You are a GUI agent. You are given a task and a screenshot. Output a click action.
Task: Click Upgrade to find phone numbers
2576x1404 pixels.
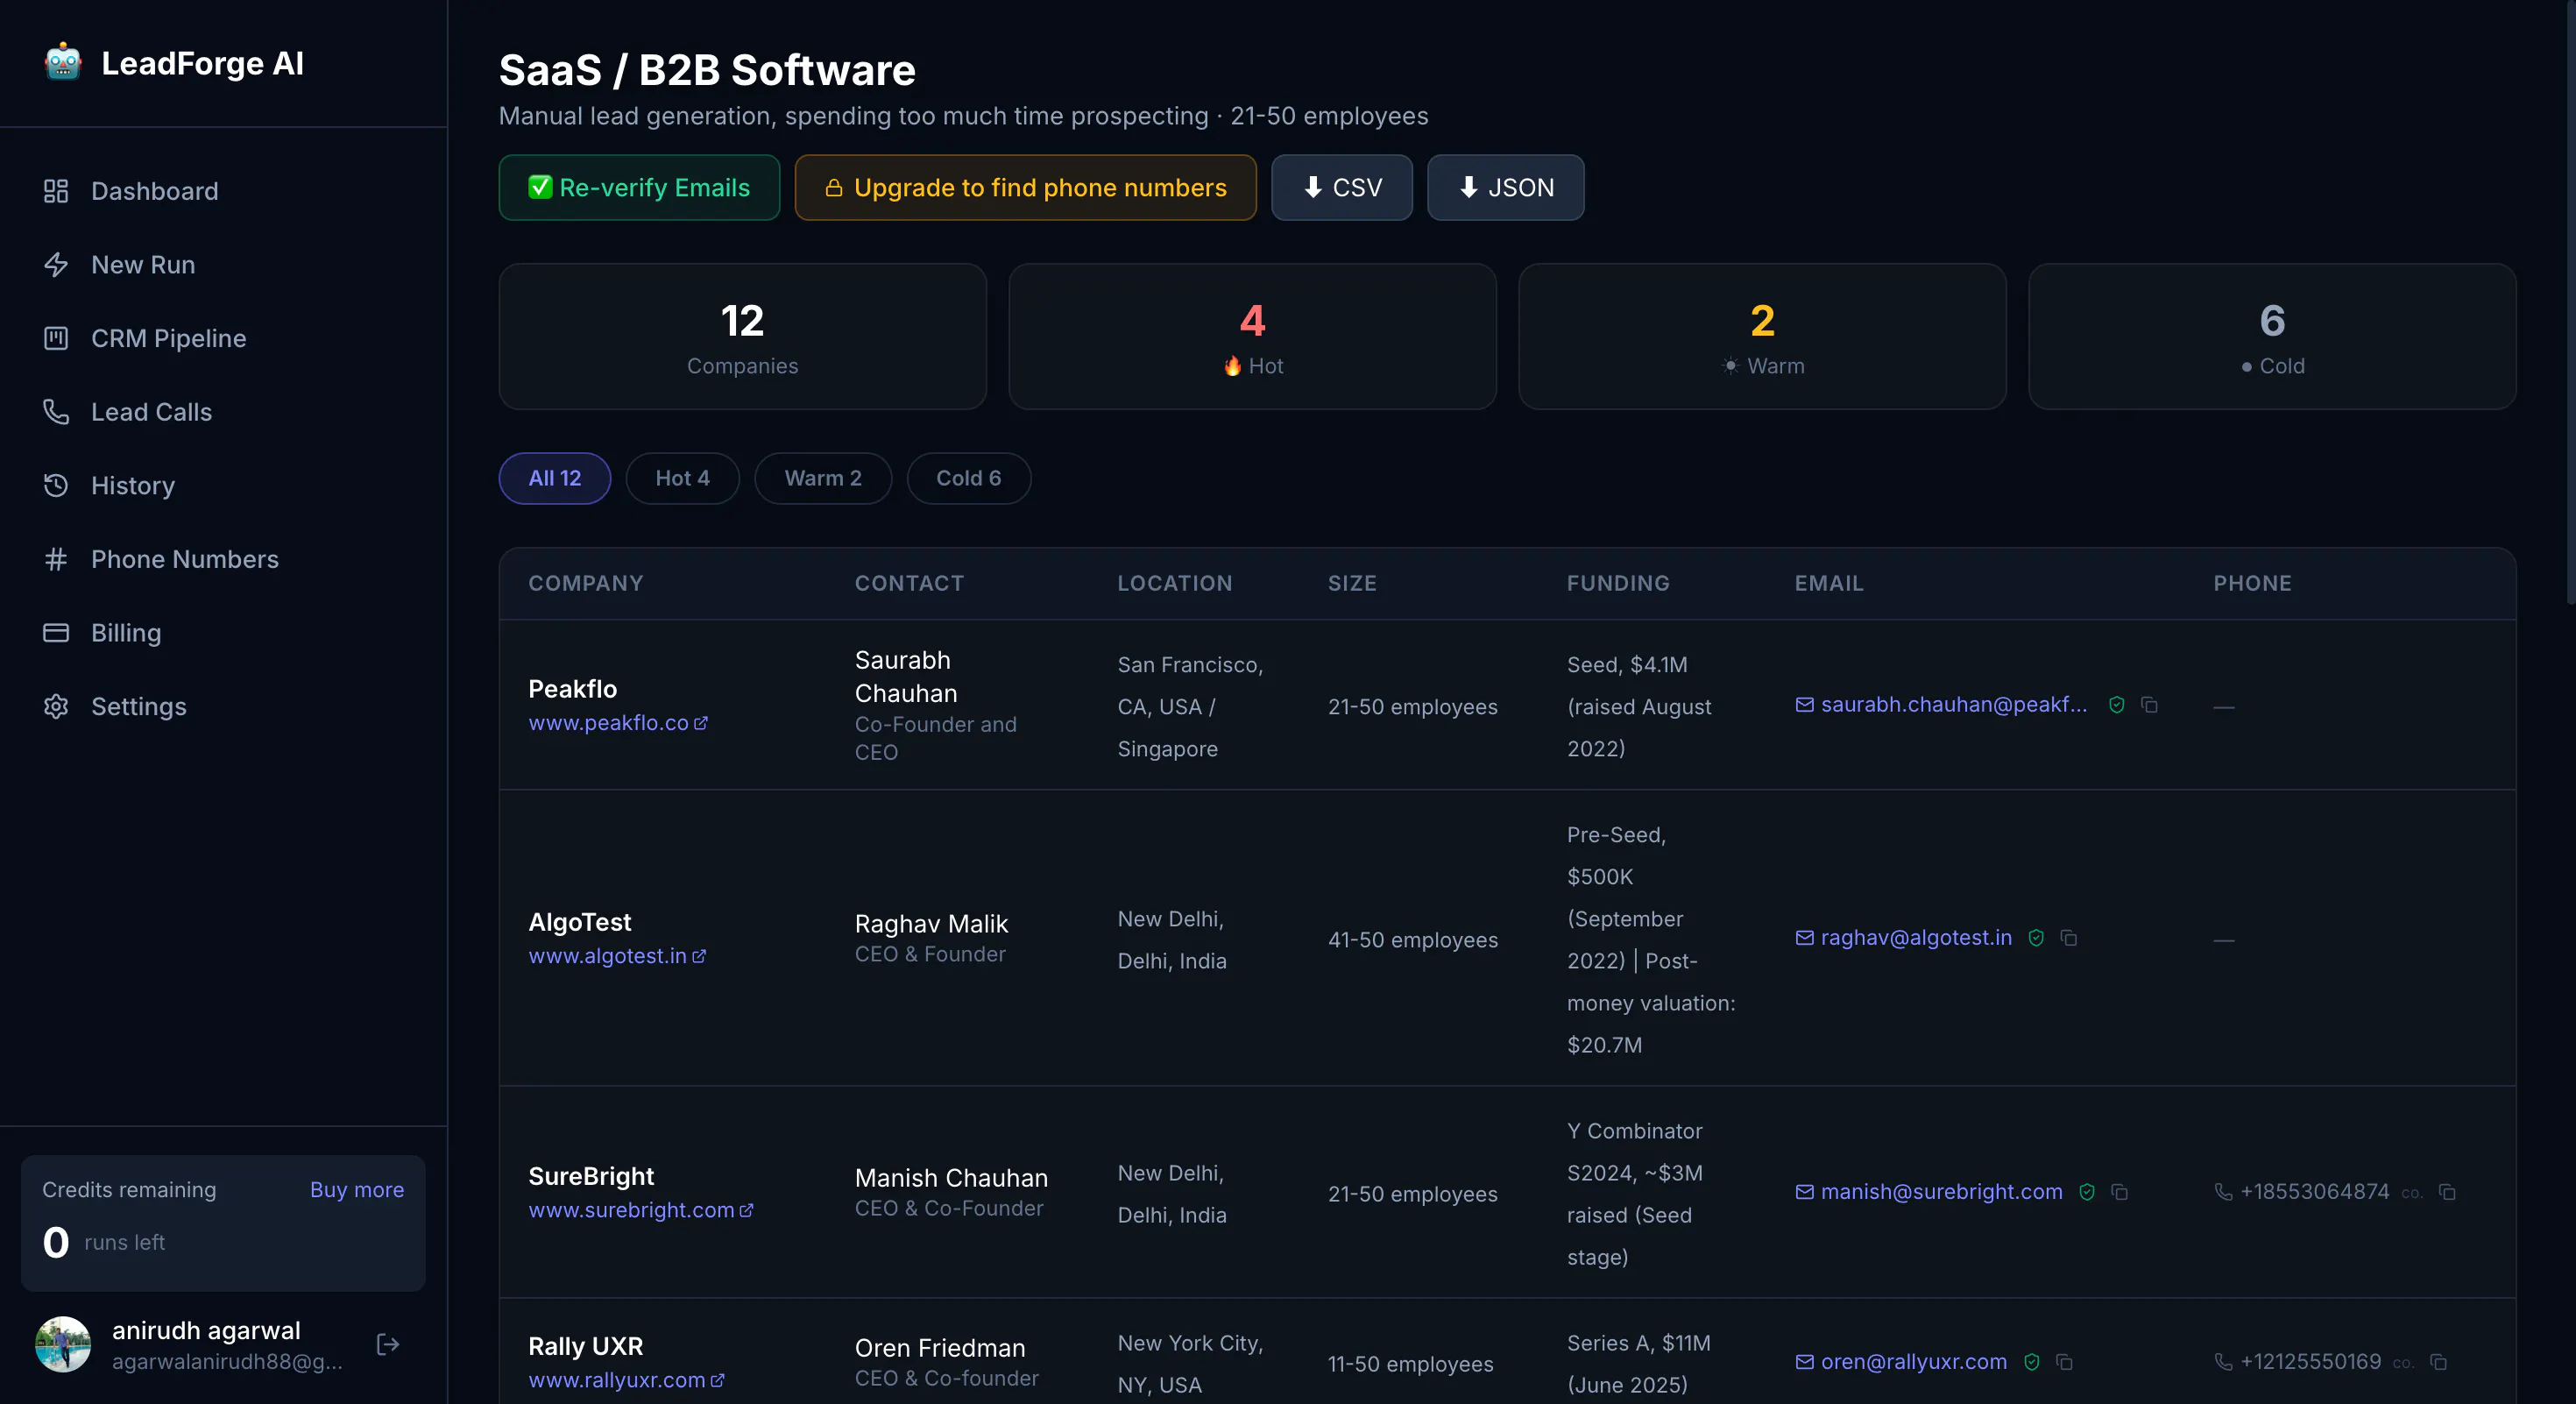coord(1025,187)
